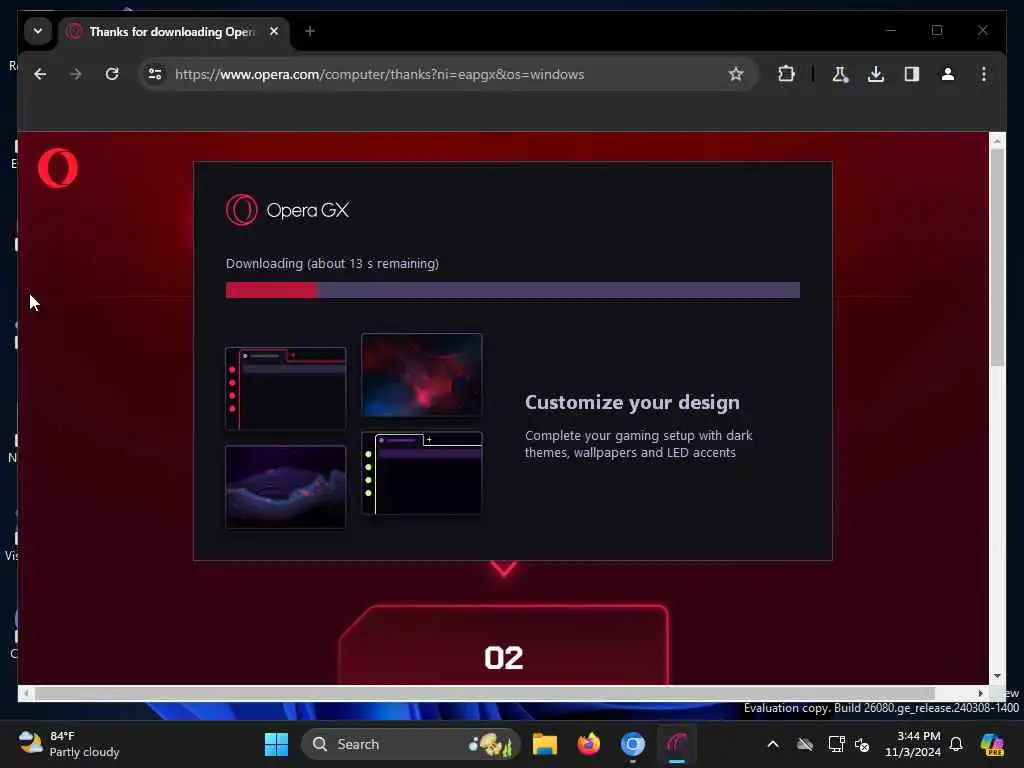Expand the tab search dropdown
The width and height of the screenshot is (1024, 768).
tap(38, 31)
